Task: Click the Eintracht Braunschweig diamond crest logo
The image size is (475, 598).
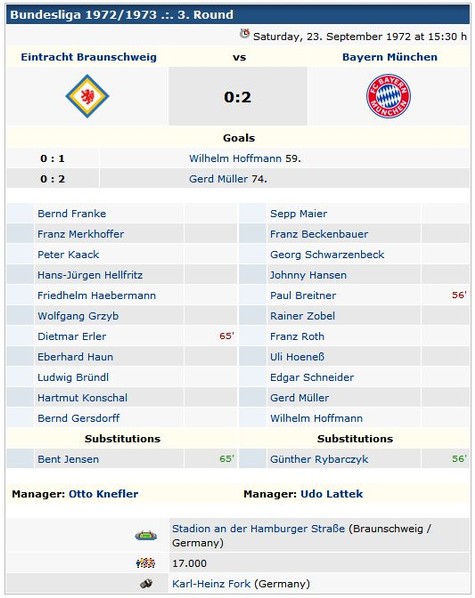Action: pos(87,96)
